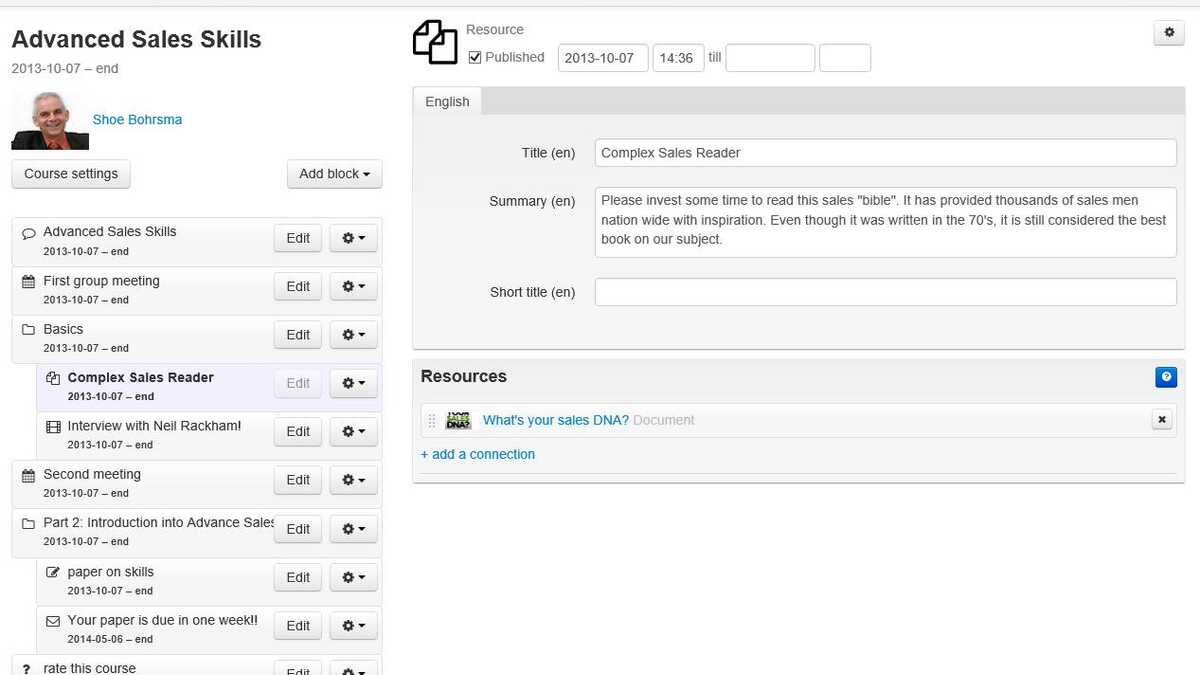
Task: Edit the paper on skills block
Action: [x=298, y=577]
